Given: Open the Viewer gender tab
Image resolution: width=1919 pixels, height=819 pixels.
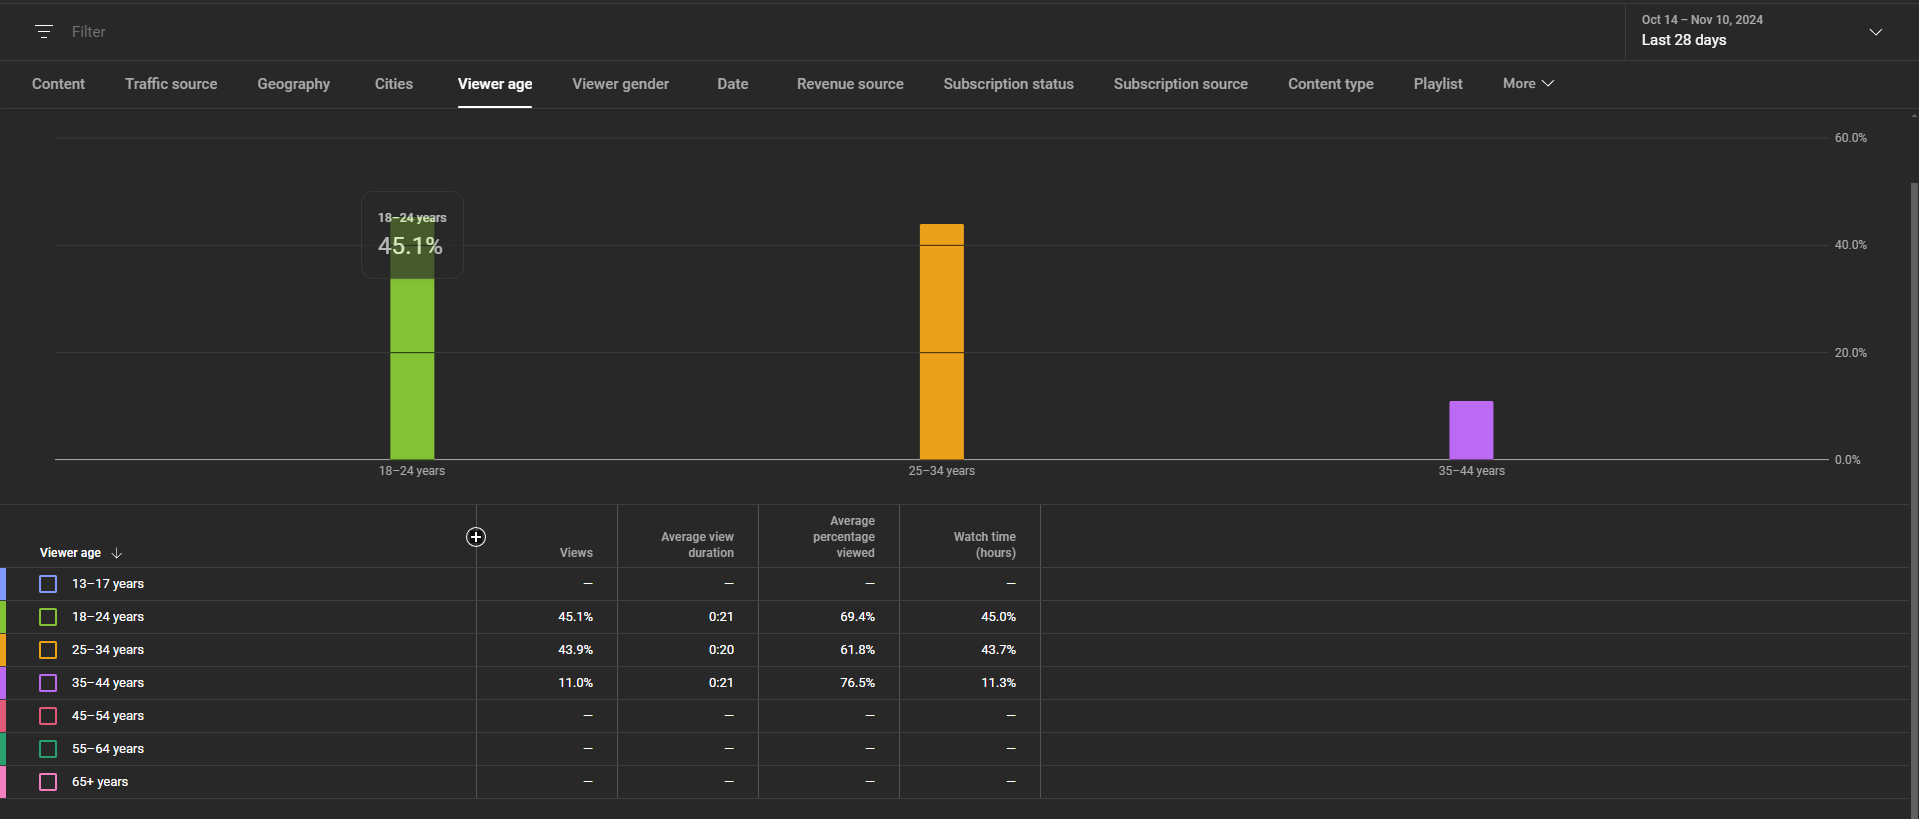Looking at the screenshot, I should 620,84.
